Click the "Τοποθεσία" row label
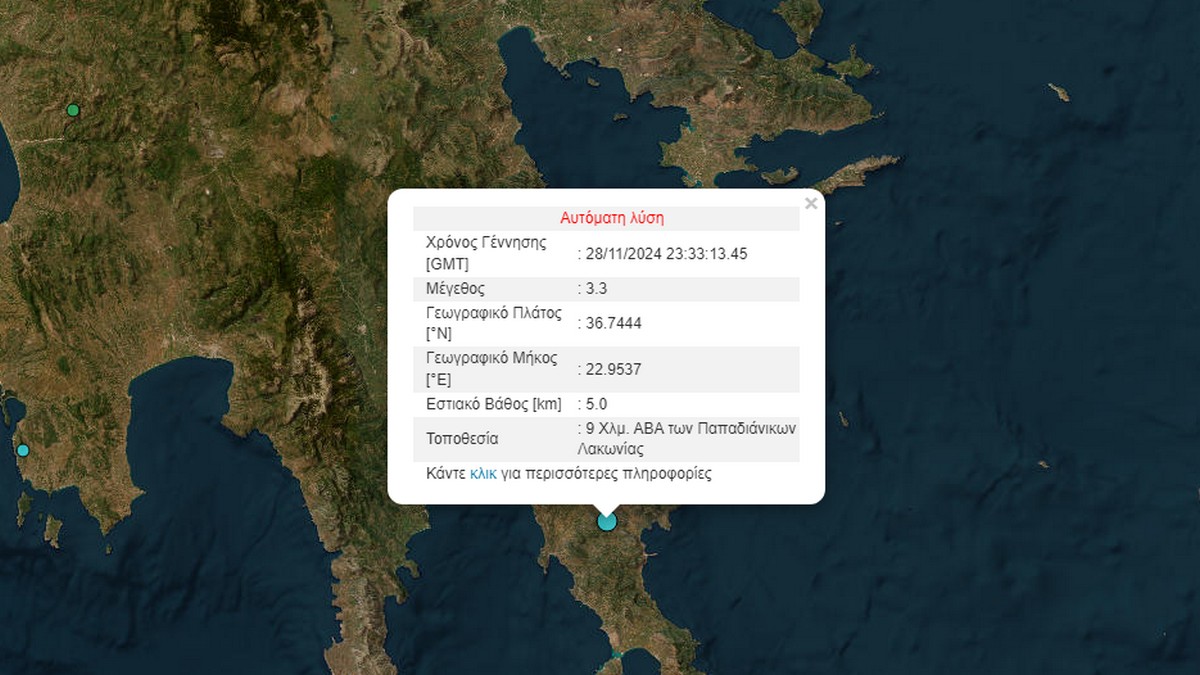This screenshot has height=675, width=1200. (462, 439)
